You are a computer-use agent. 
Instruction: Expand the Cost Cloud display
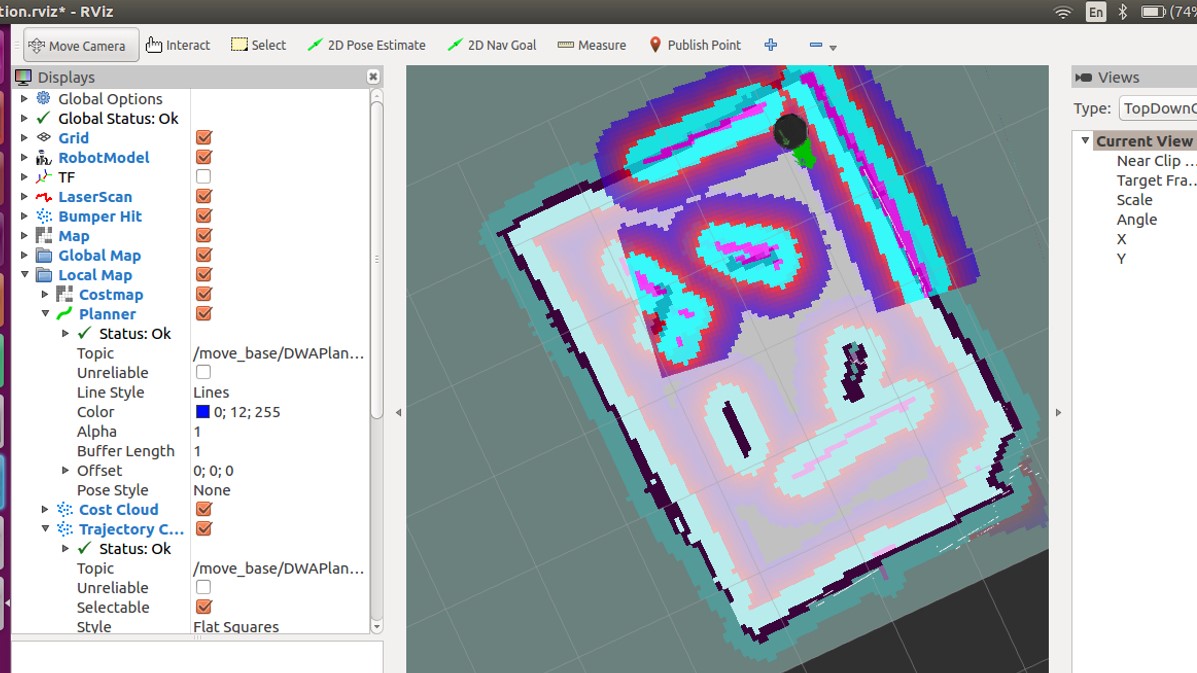pyautogui.click(x=45, y=510)
